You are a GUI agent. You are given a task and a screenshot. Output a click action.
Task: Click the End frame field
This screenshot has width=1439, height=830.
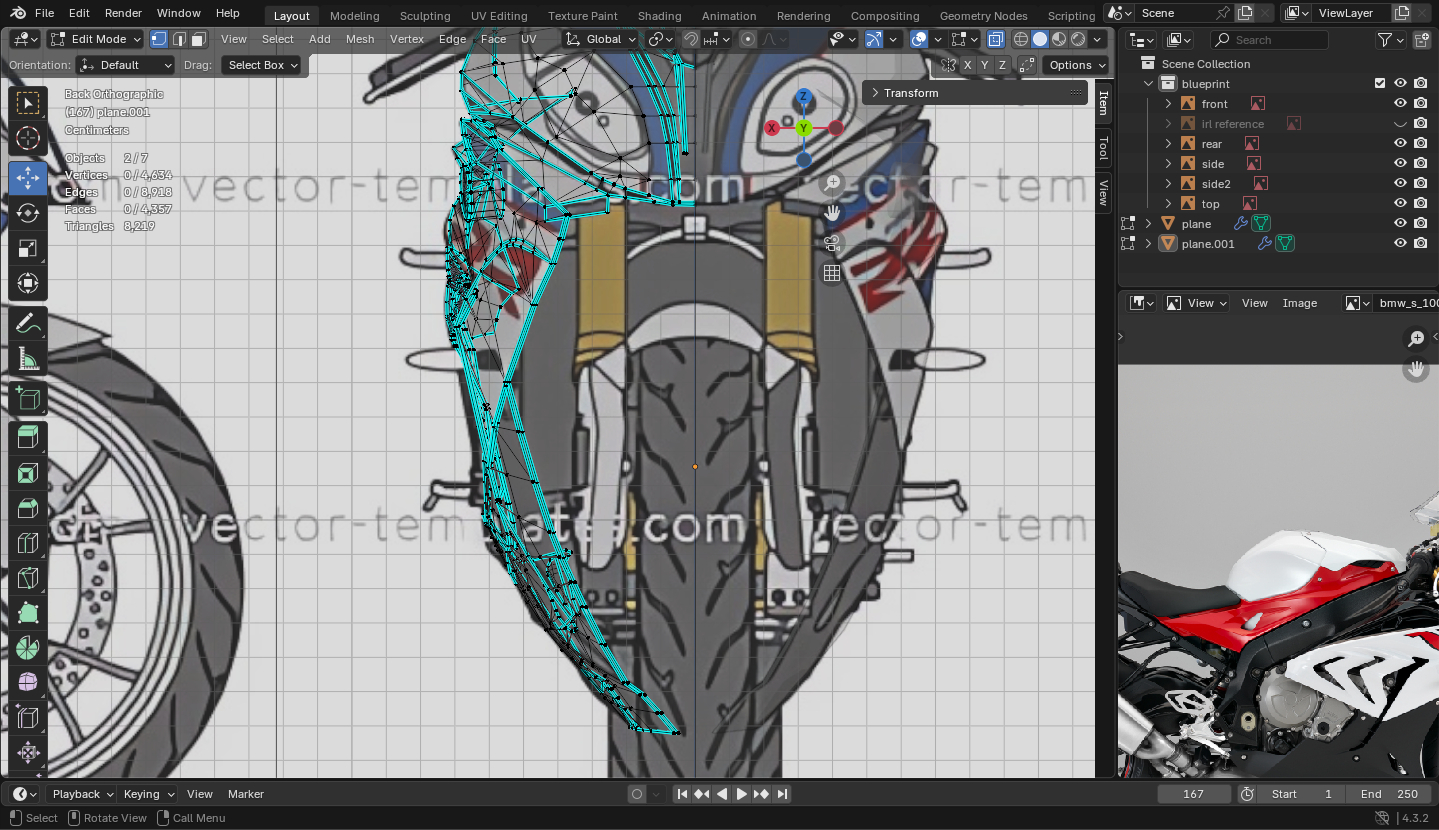(x=1388, y=794)
